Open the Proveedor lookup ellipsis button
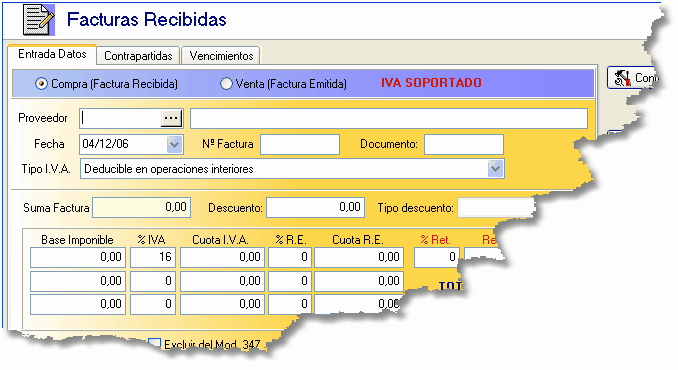Viewport: 678px width, 370px height. pyautogui.click(x=171, y=118)
